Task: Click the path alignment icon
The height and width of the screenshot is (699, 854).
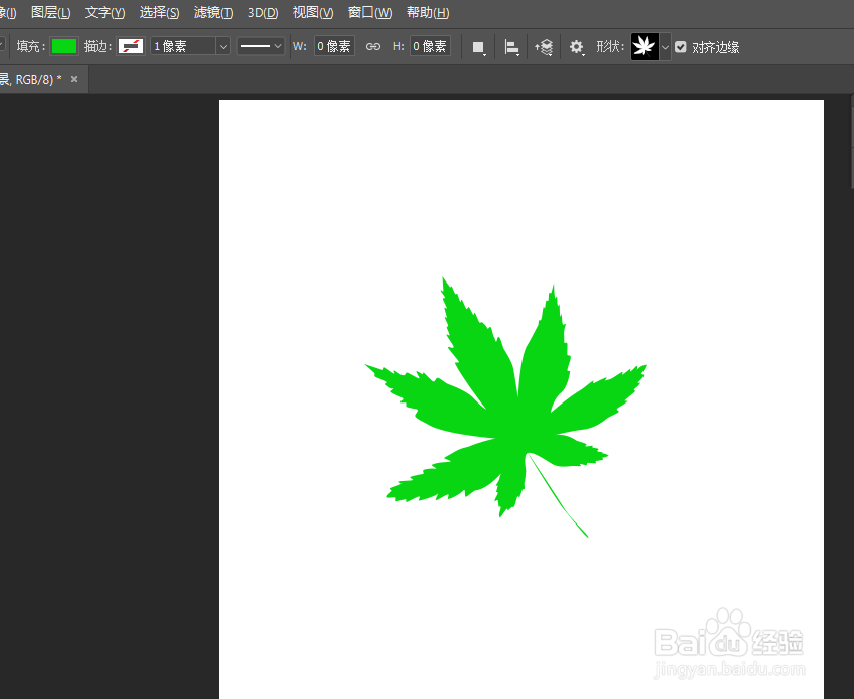Action: pyautogui.click(x=511, y=46)
